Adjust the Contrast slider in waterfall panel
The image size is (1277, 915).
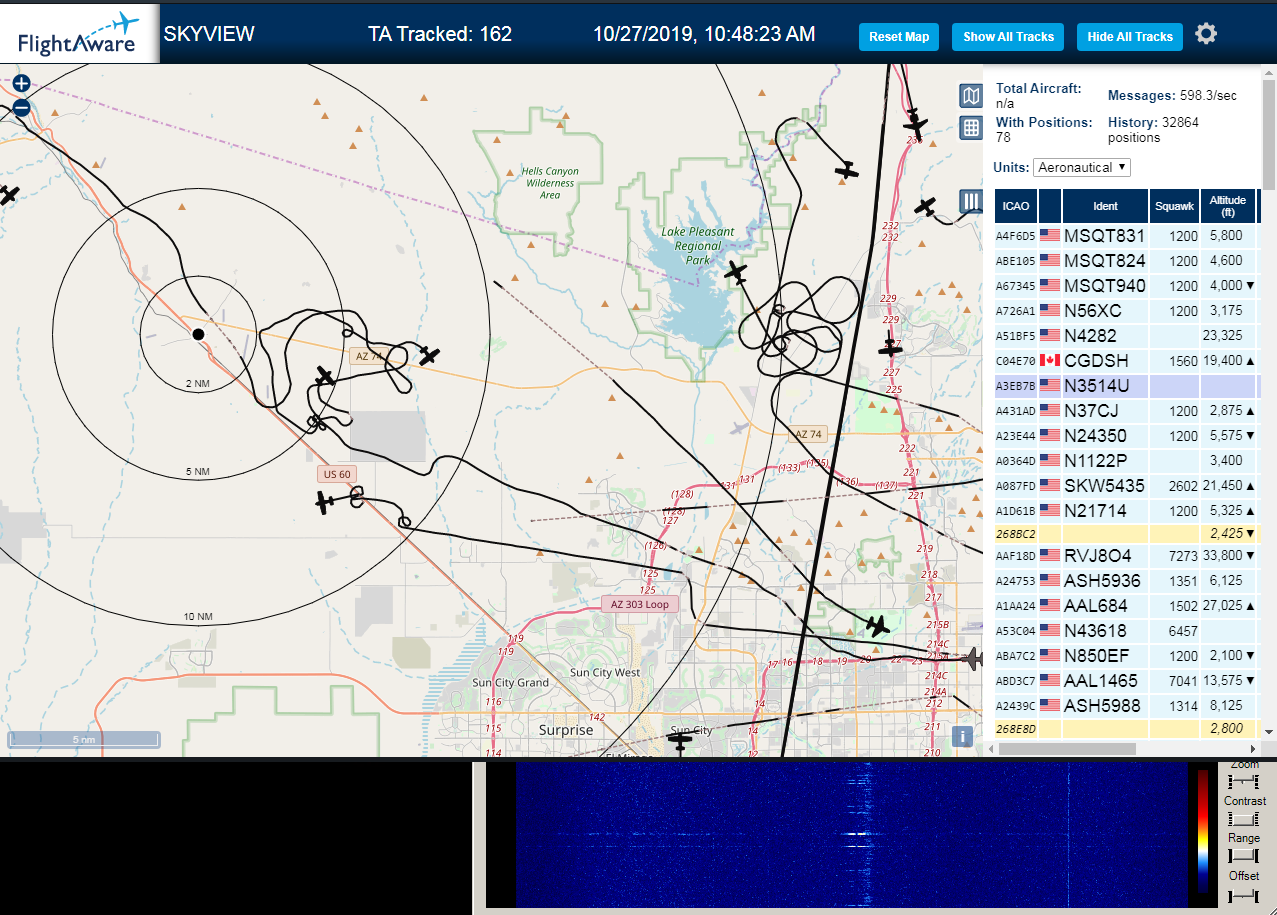(x=1244, y=818)
